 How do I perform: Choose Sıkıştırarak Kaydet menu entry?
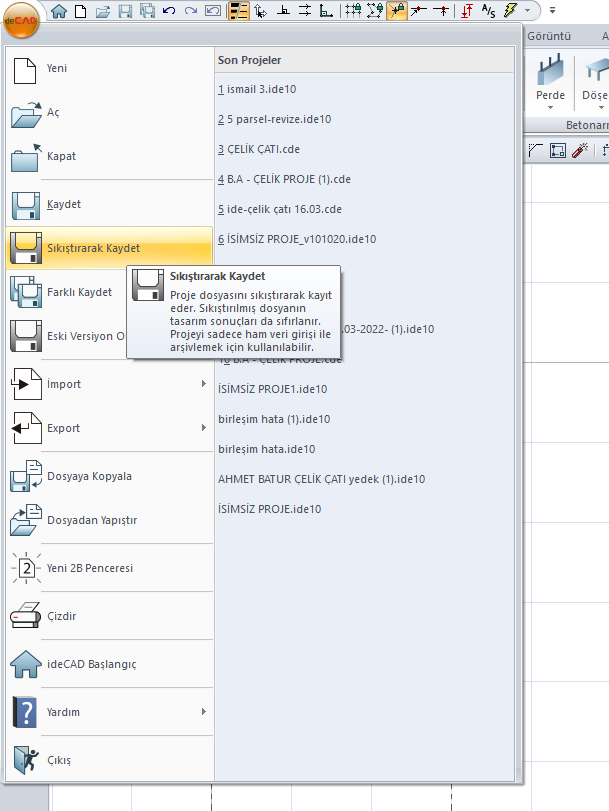click(109, 248)
